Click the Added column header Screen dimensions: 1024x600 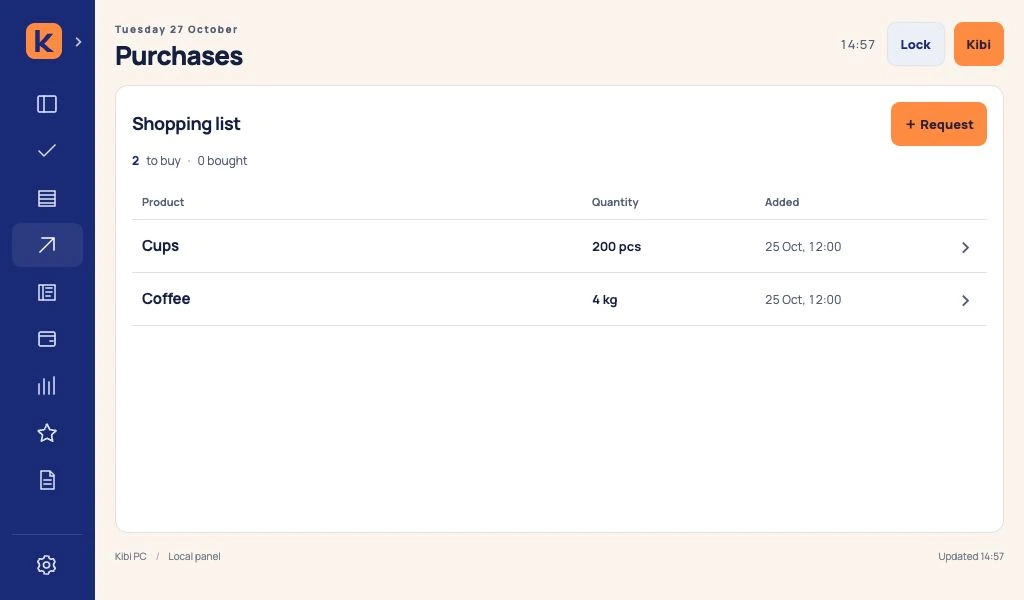[x=782, y=202]
